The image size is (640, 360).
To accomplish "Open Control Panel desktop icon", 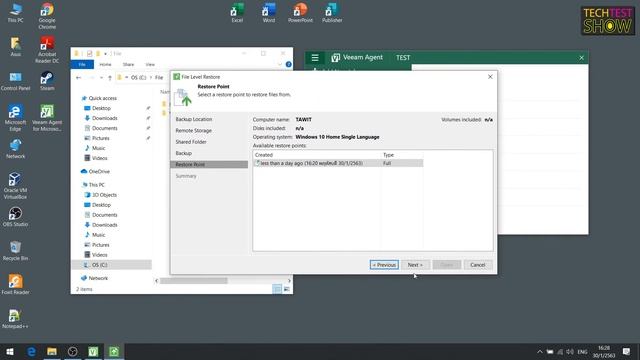I will (x=16, y=81).
